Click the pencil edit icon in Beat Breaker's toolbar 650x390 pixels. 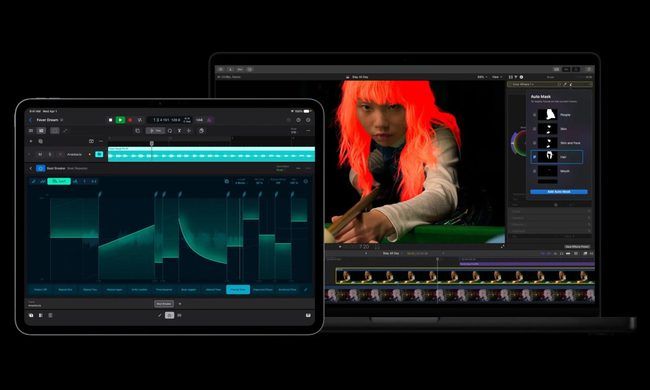[x=34, y=181]
